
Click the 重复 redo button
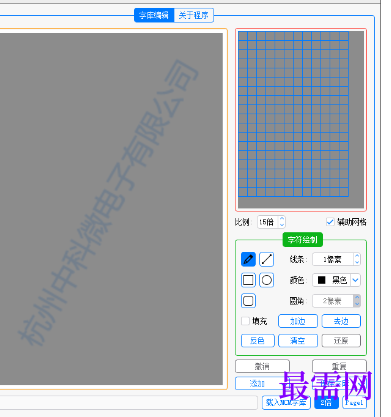[x=339, y=366]
